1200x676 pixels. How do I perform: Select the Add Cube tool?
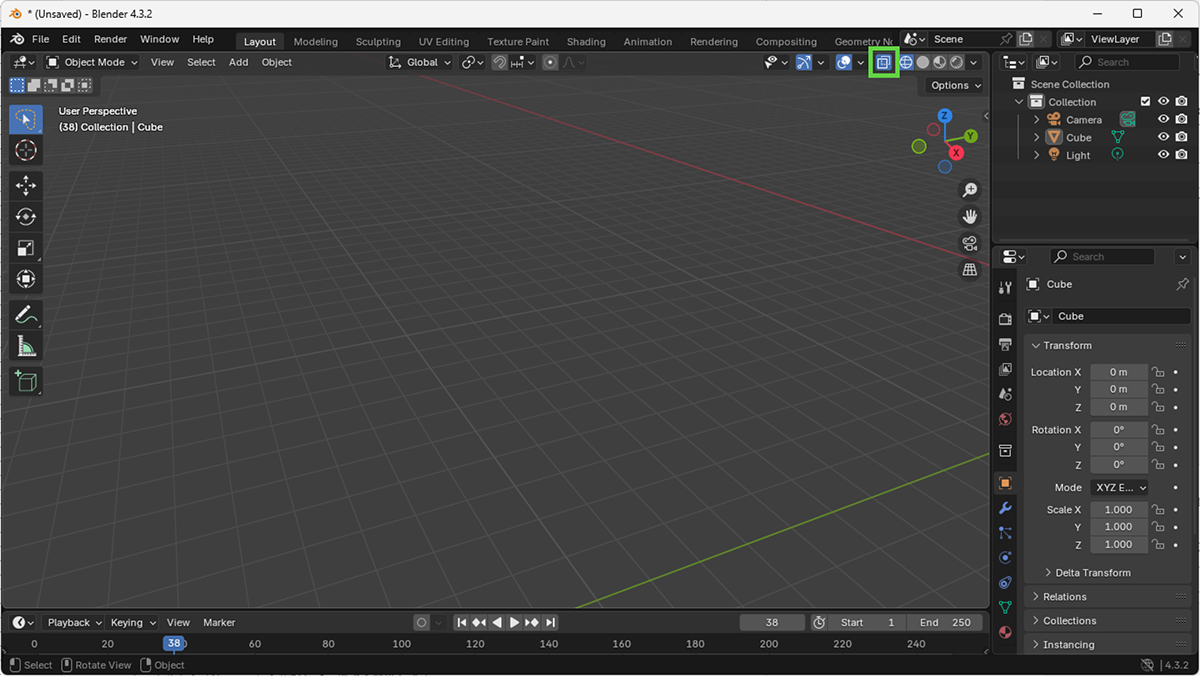tap(26, 381)
